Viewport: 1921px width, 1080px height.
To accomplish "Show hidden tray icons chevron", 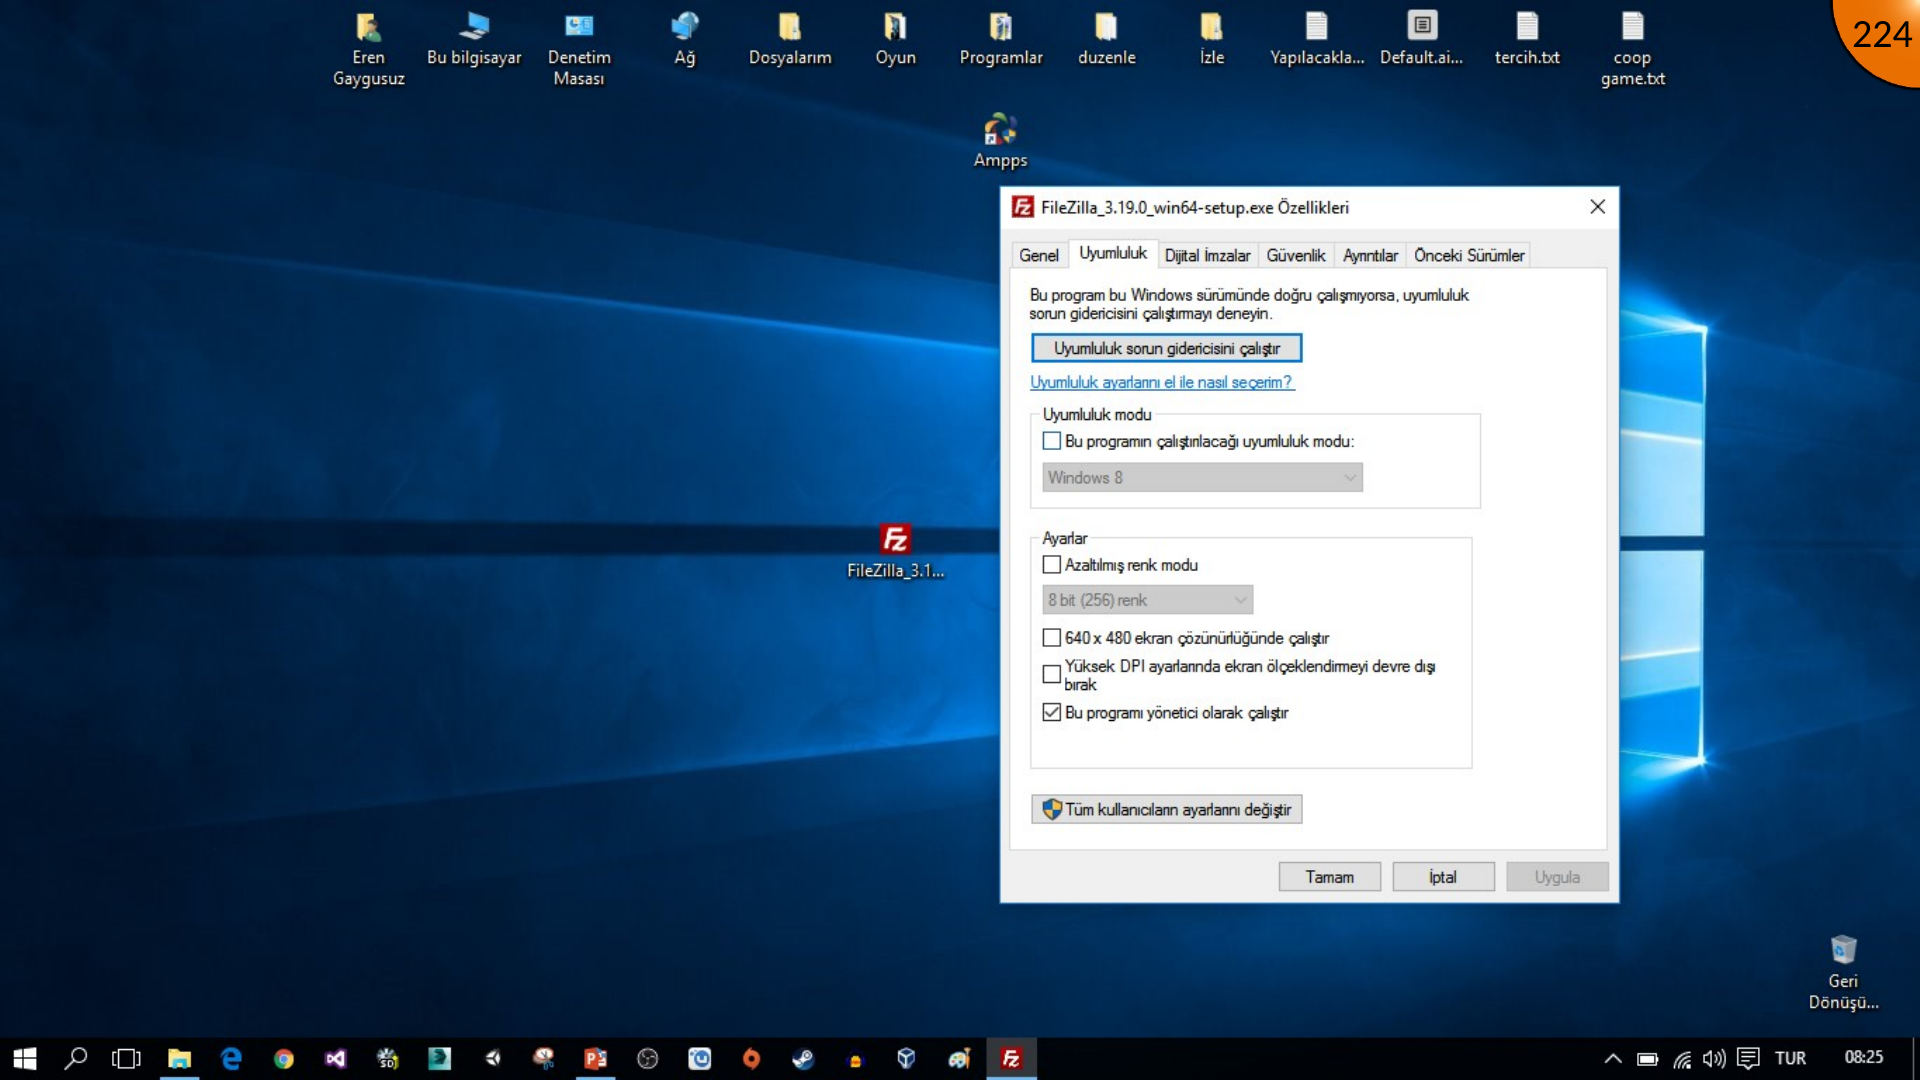I will 1613,1058.
